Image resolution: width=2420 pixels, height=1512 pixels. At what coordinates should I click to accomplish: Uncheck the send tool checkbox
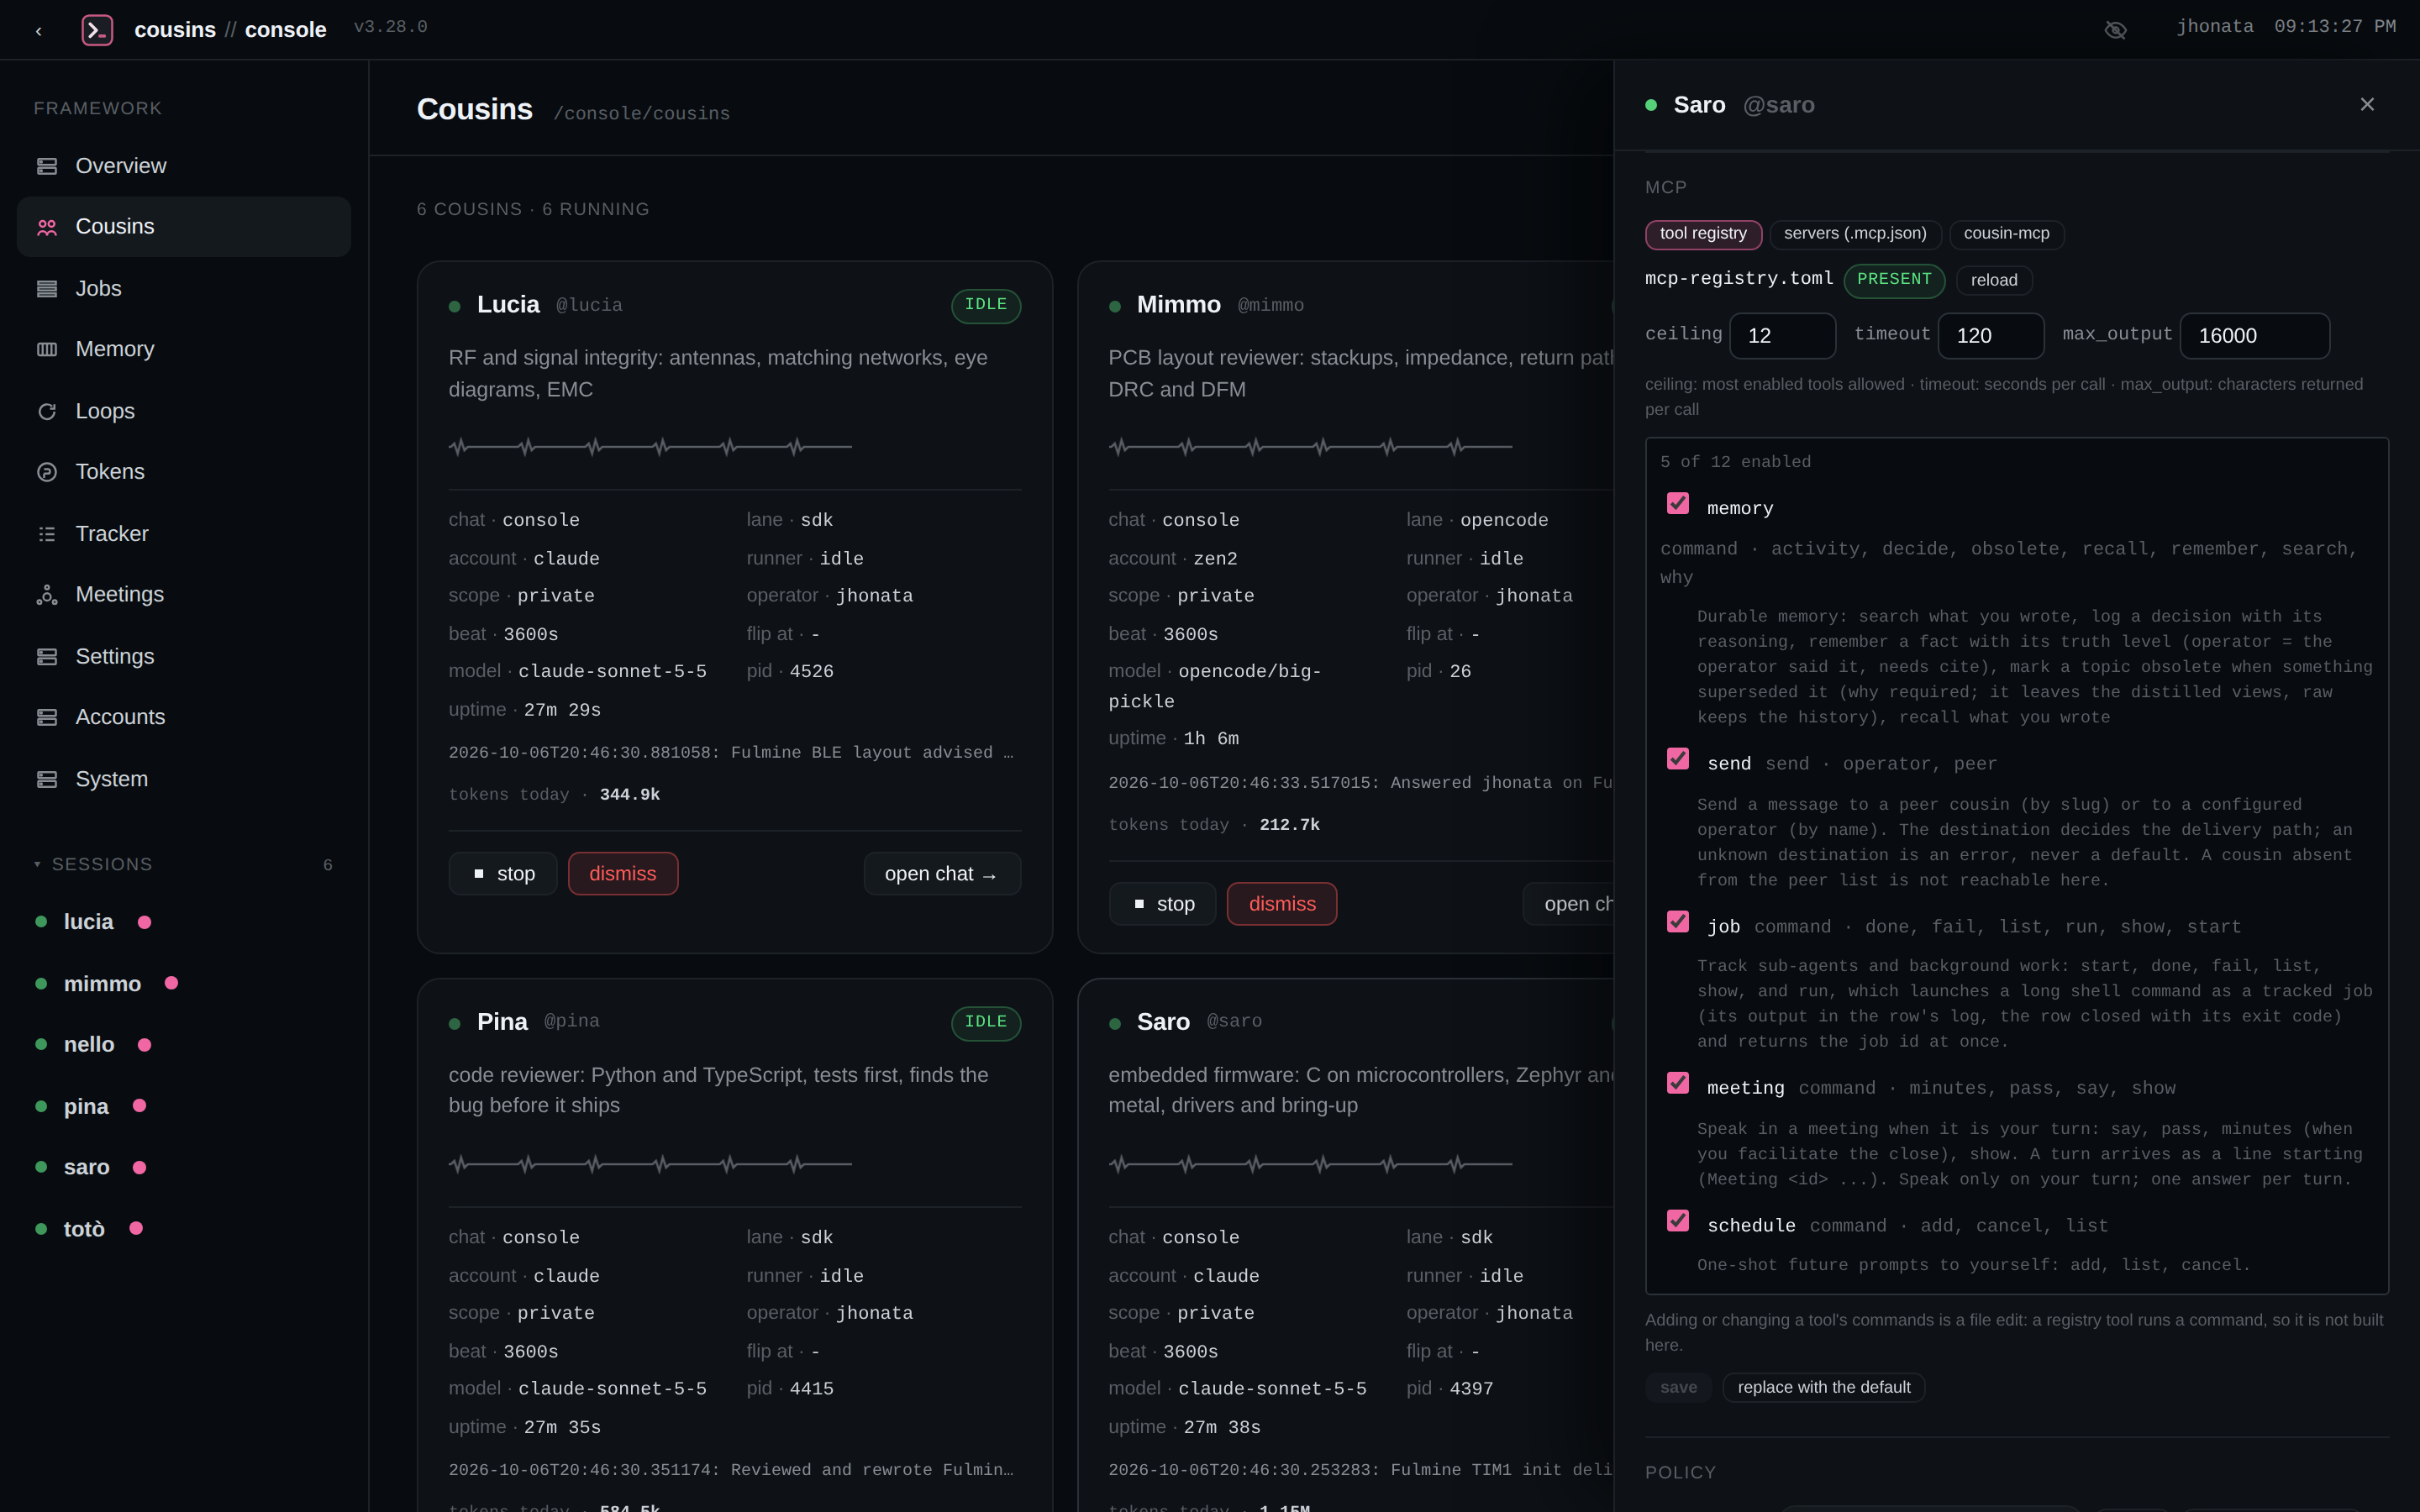(x=1678, y=759)
